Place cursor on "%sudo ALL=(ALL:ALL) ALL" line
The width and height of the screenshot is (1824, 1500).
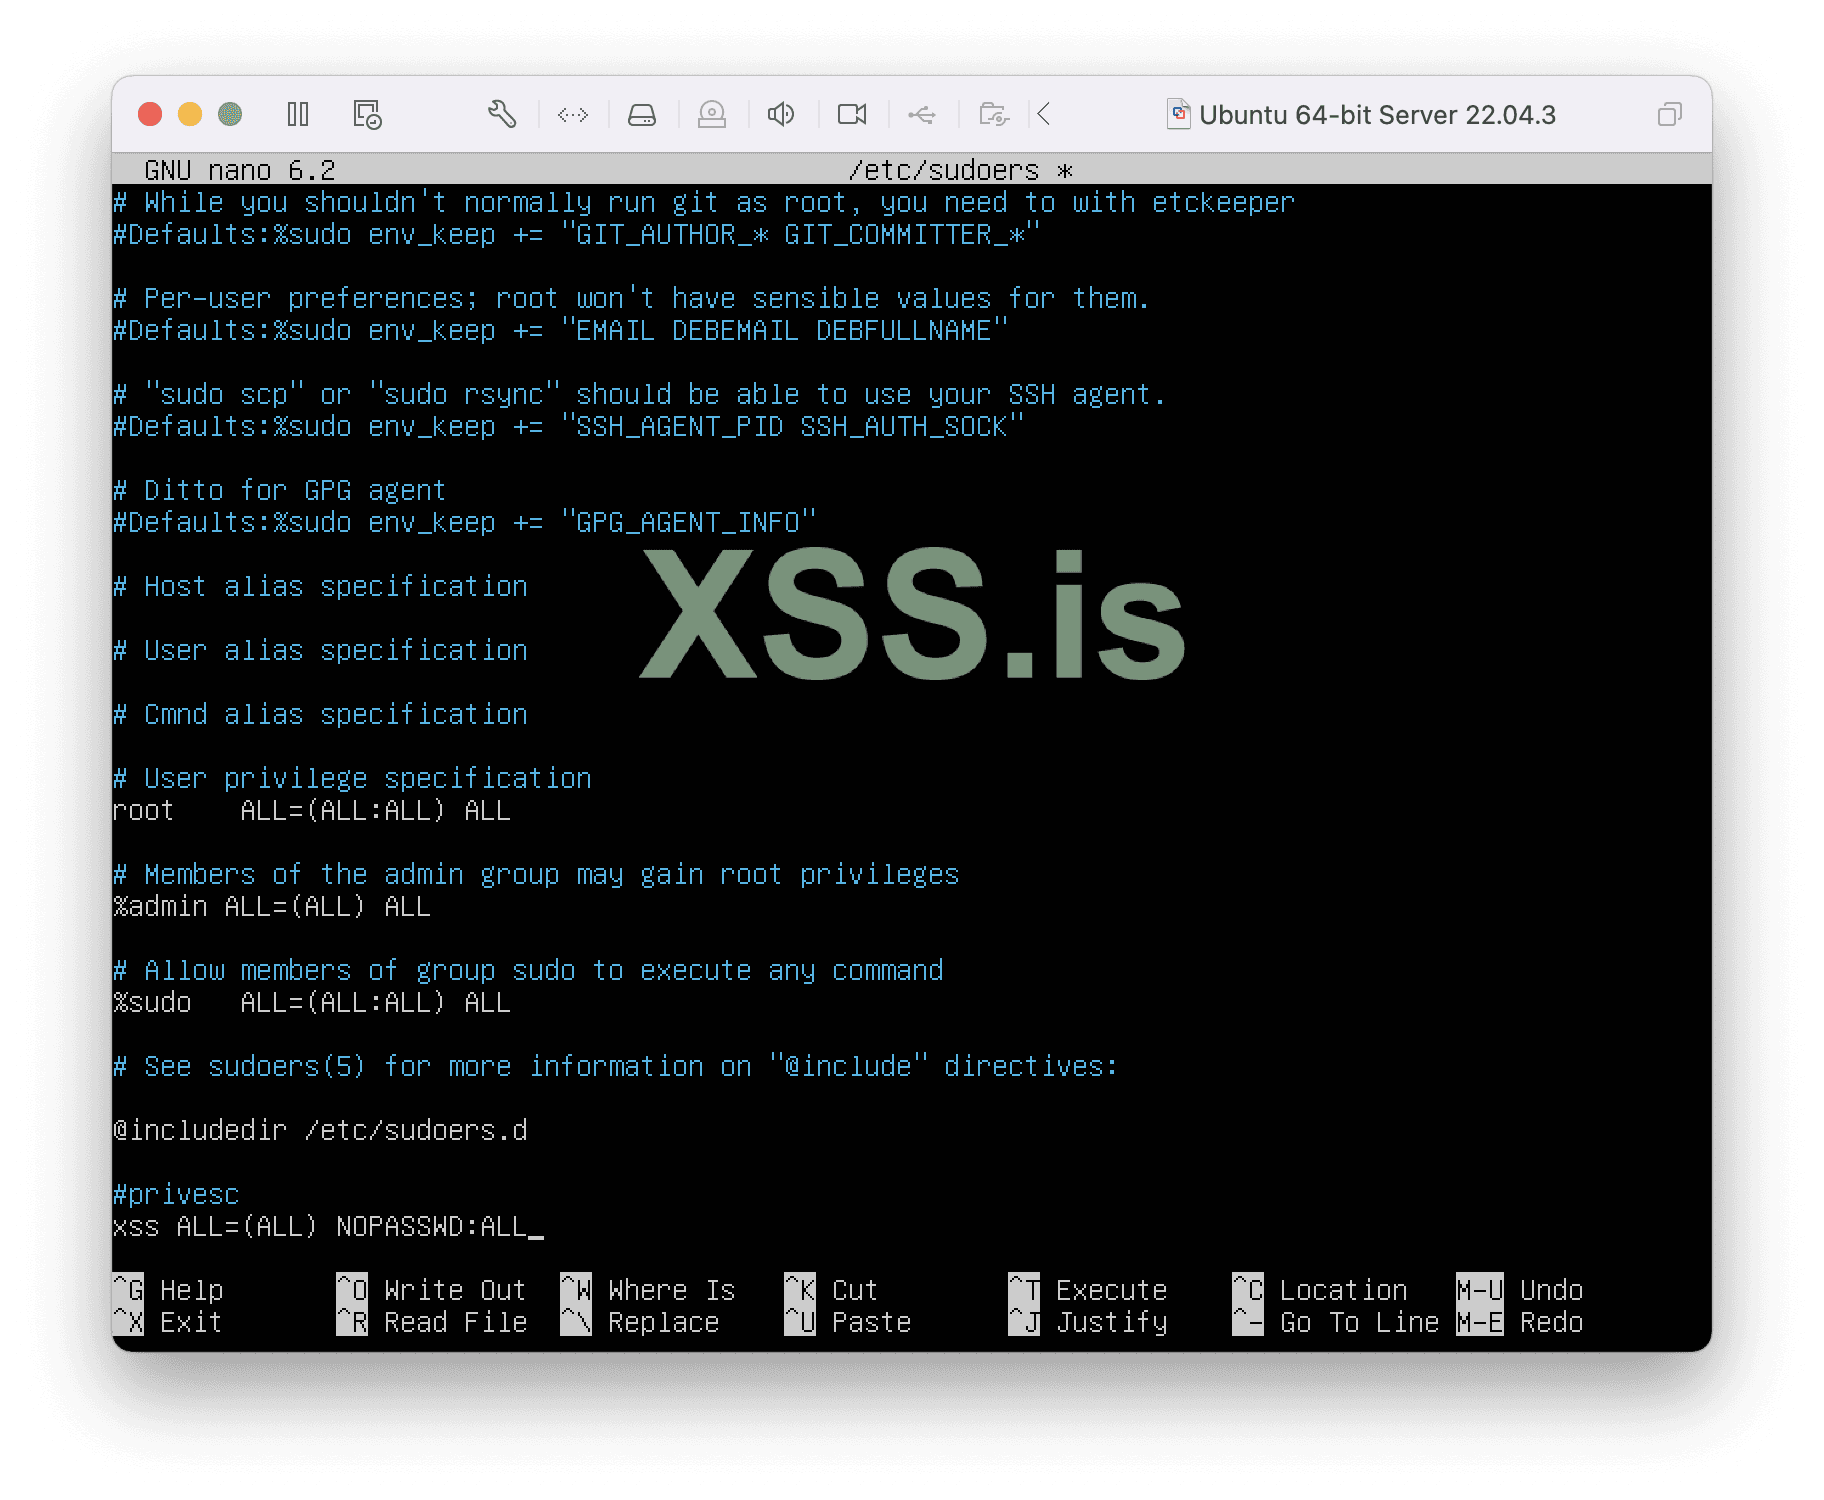pos(312,1002)
